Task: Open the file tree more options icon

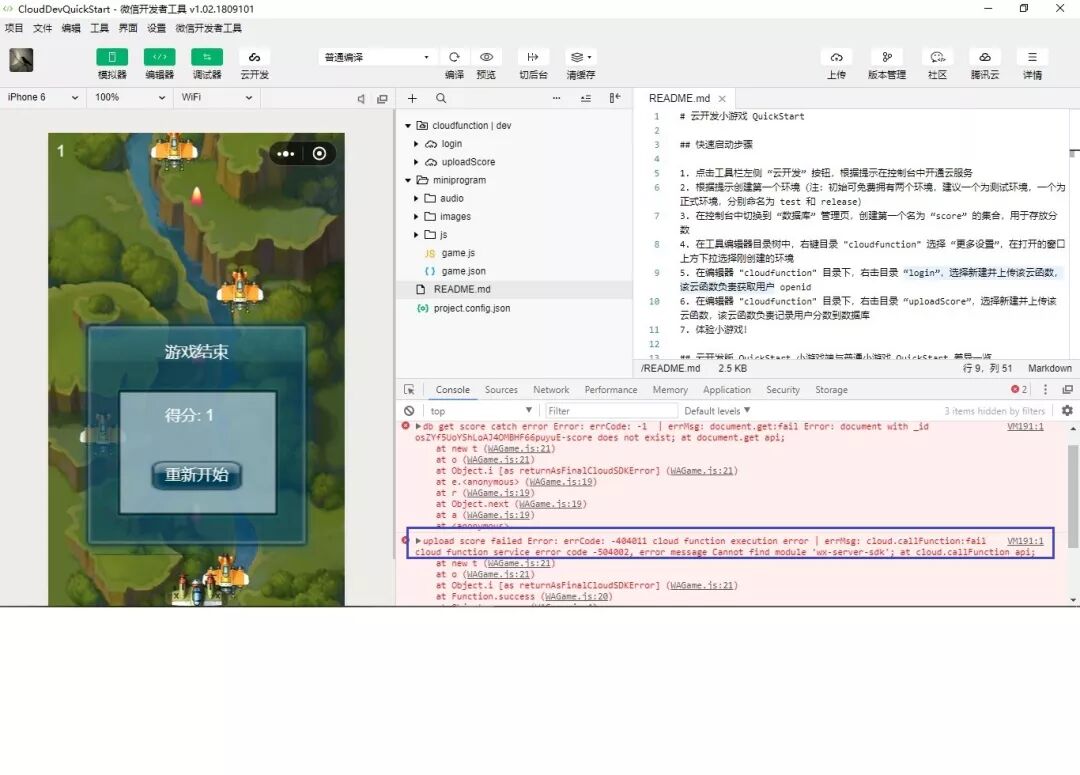Action: coord(556,99)
